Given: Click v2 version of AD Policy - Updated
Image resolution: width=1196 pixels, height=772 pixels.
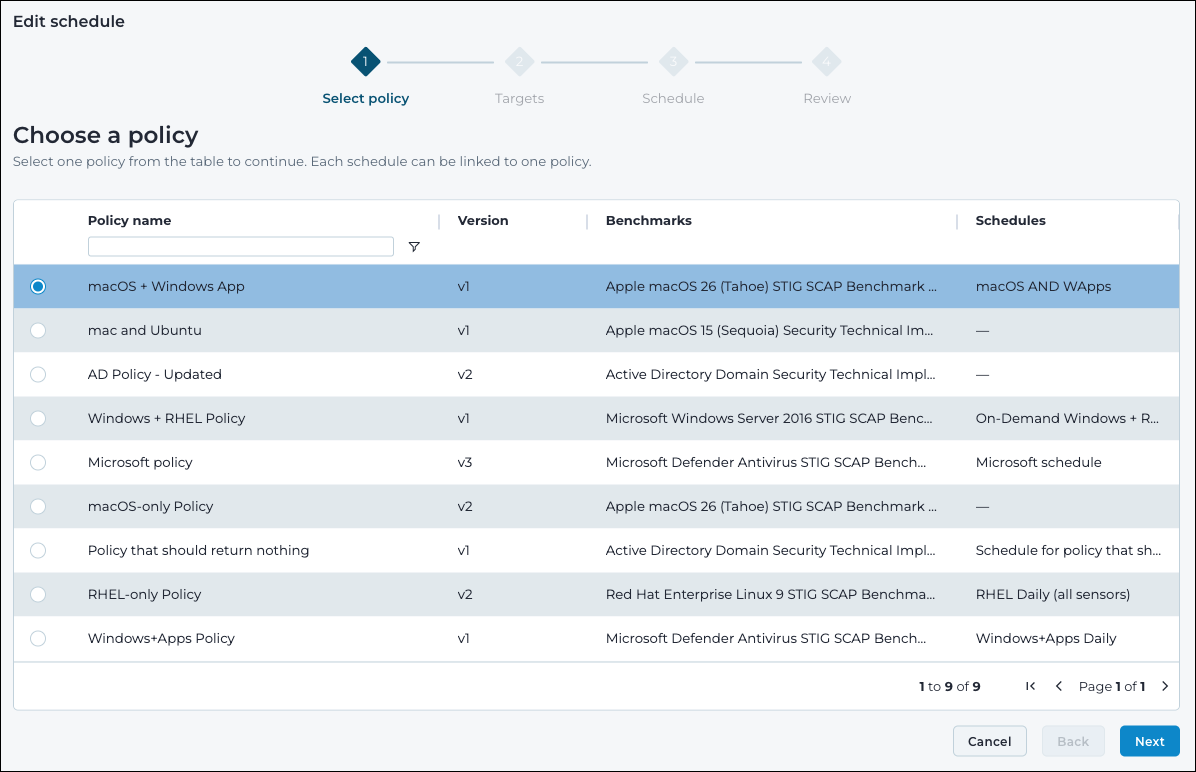Looking at the screenshot, I should pyautogui.click(x=465, y=375).
